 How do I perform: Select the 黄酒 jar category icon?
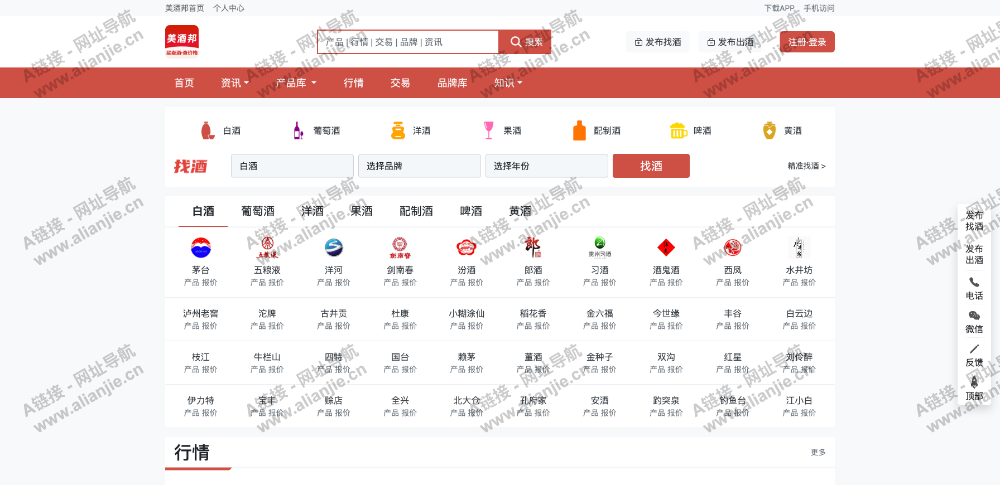770,130
